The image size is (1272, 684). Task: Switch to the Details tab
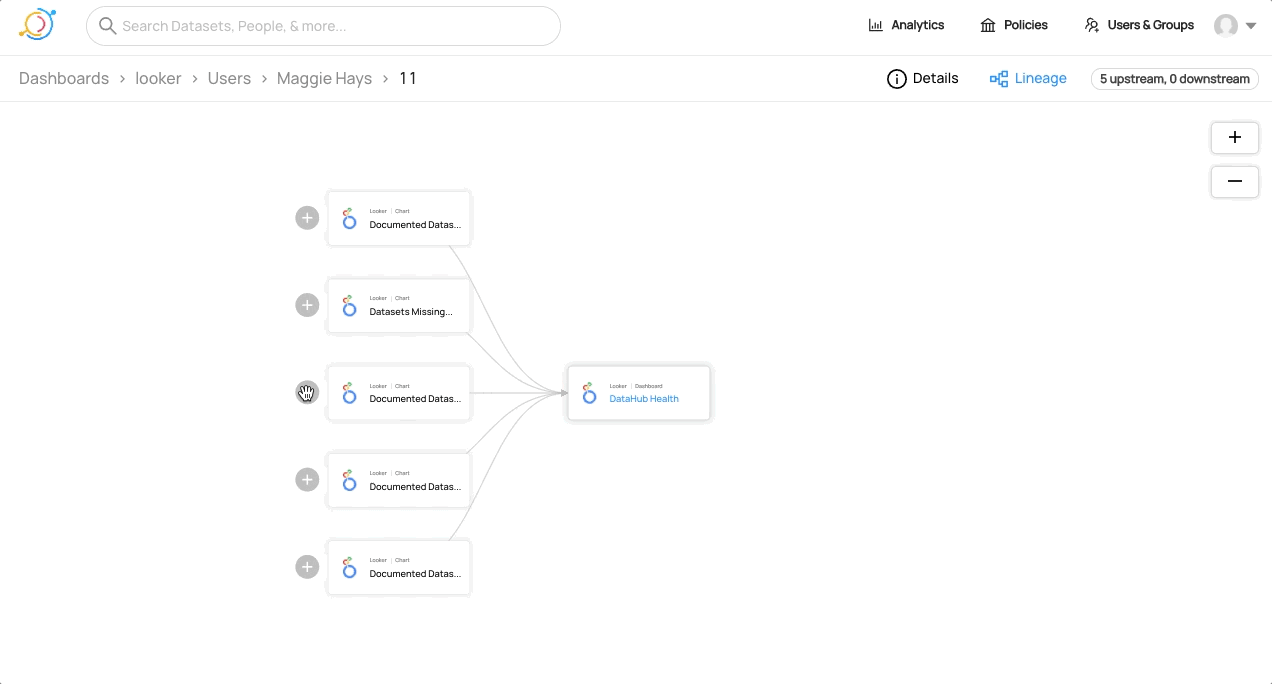pyautogui.click(x=922, y=78)
